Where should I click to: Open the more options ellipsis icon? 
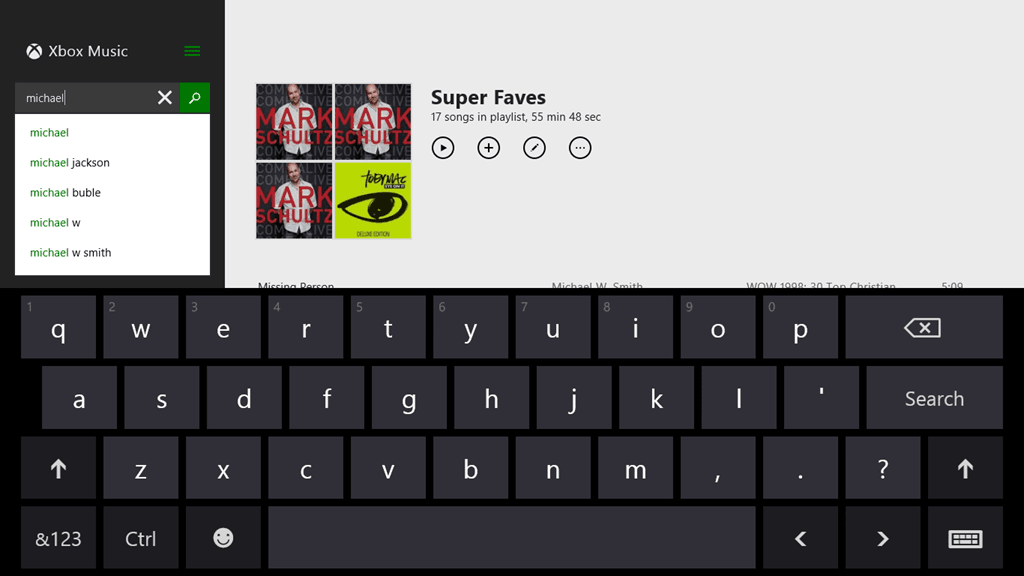(580, 148)
